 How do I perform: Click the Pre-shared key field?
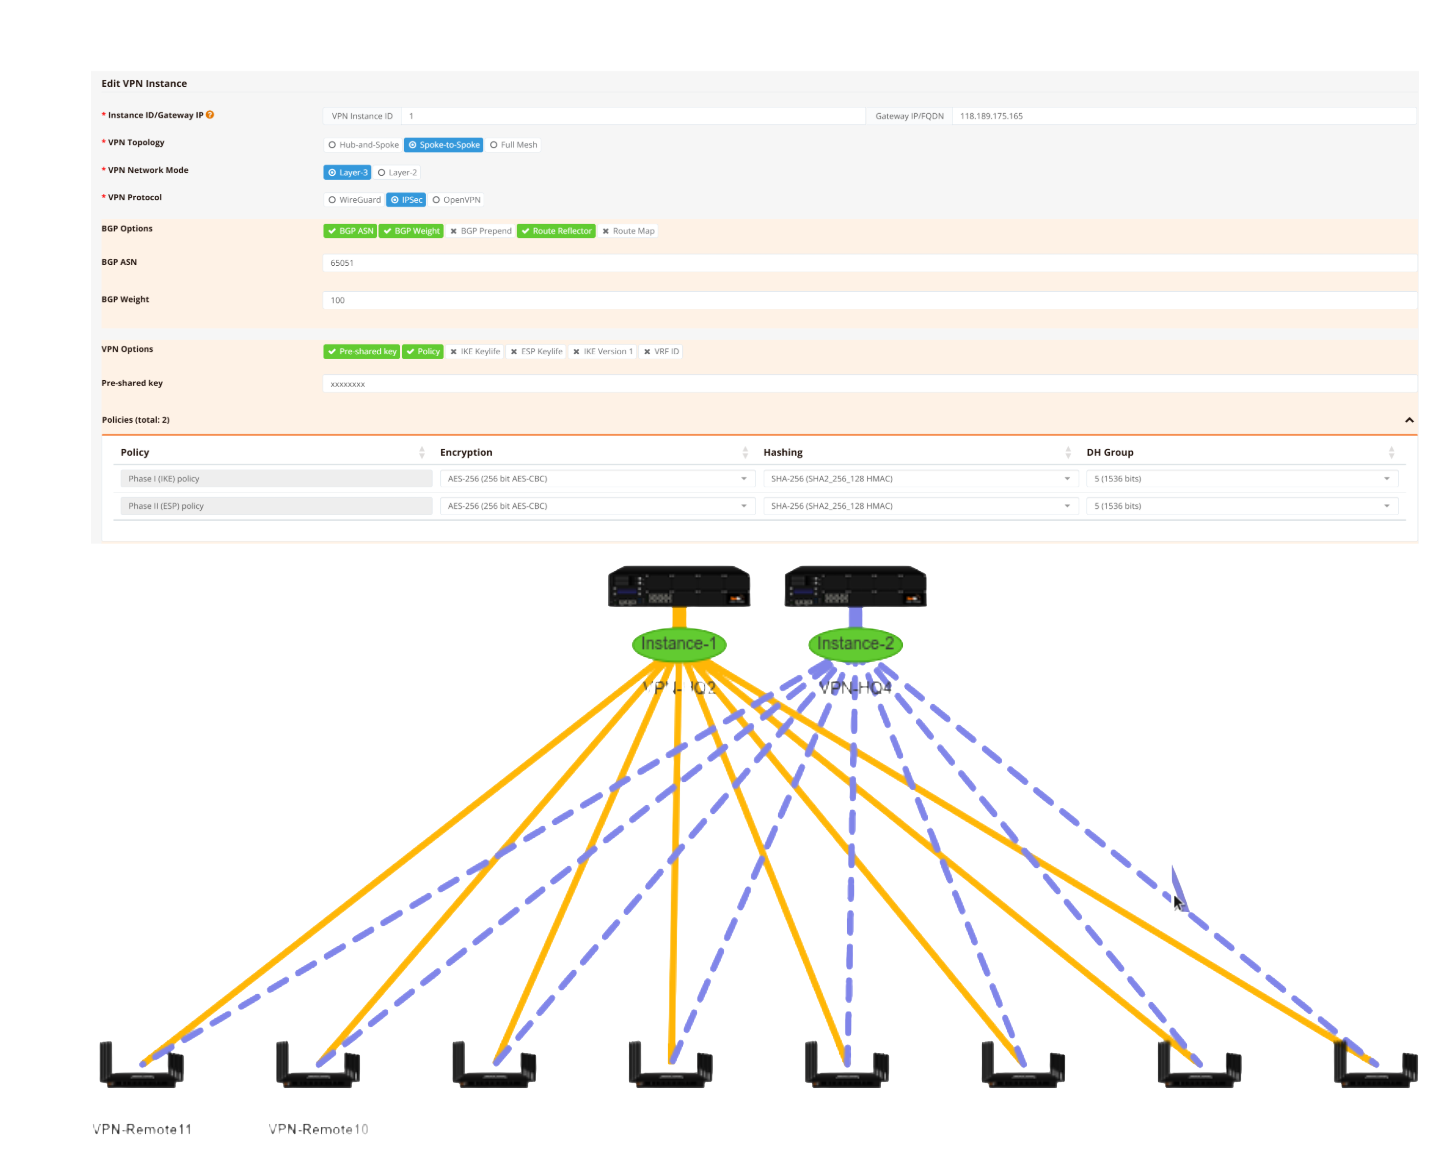click(x=869, y=384)
